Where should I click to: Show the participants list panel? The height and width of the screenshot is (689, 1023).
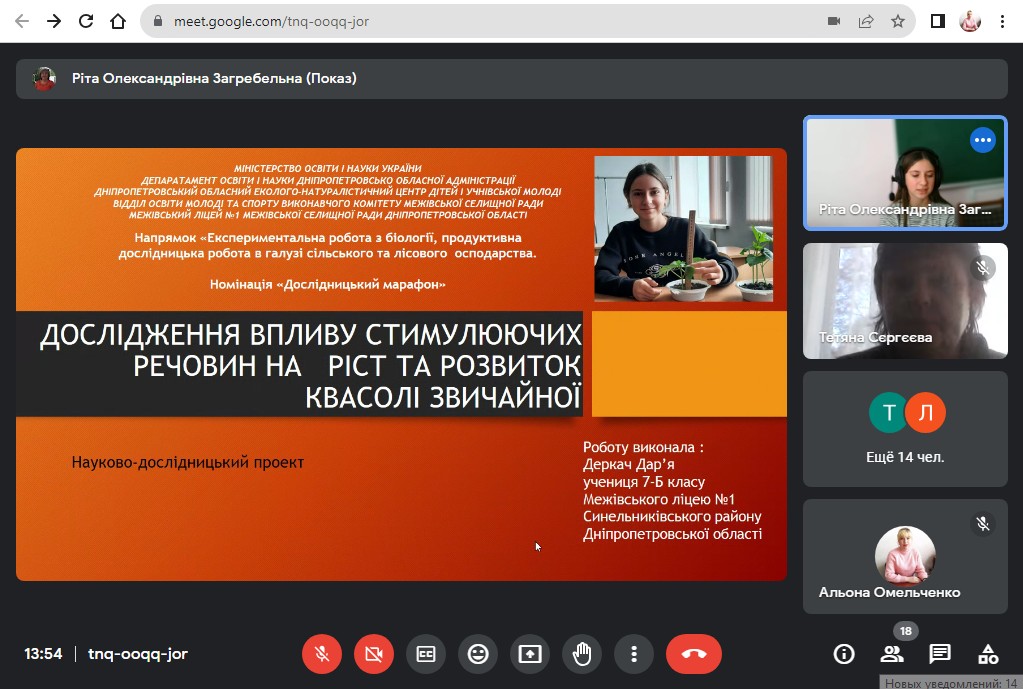click(x=891, y=654)
